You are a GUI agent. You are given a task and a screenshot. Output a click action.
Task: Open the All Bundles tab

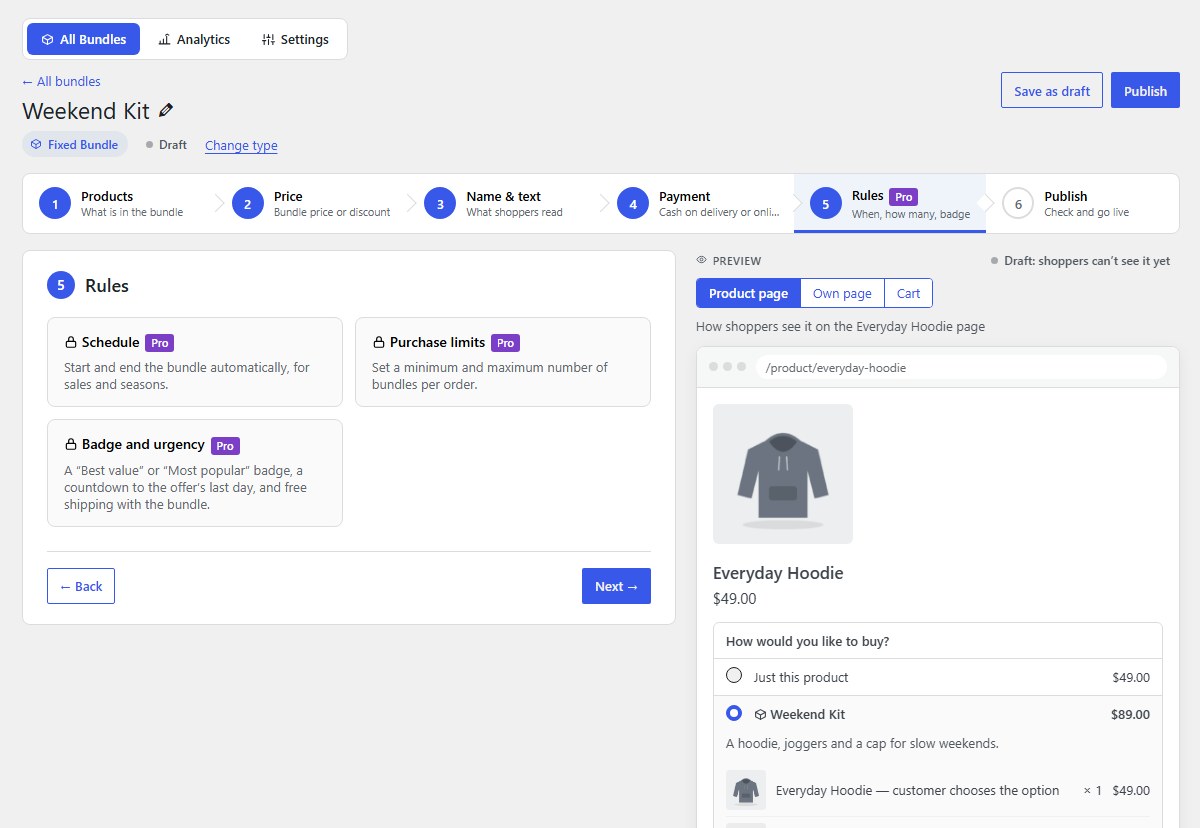pyautogui.click(x=84, y=39)
